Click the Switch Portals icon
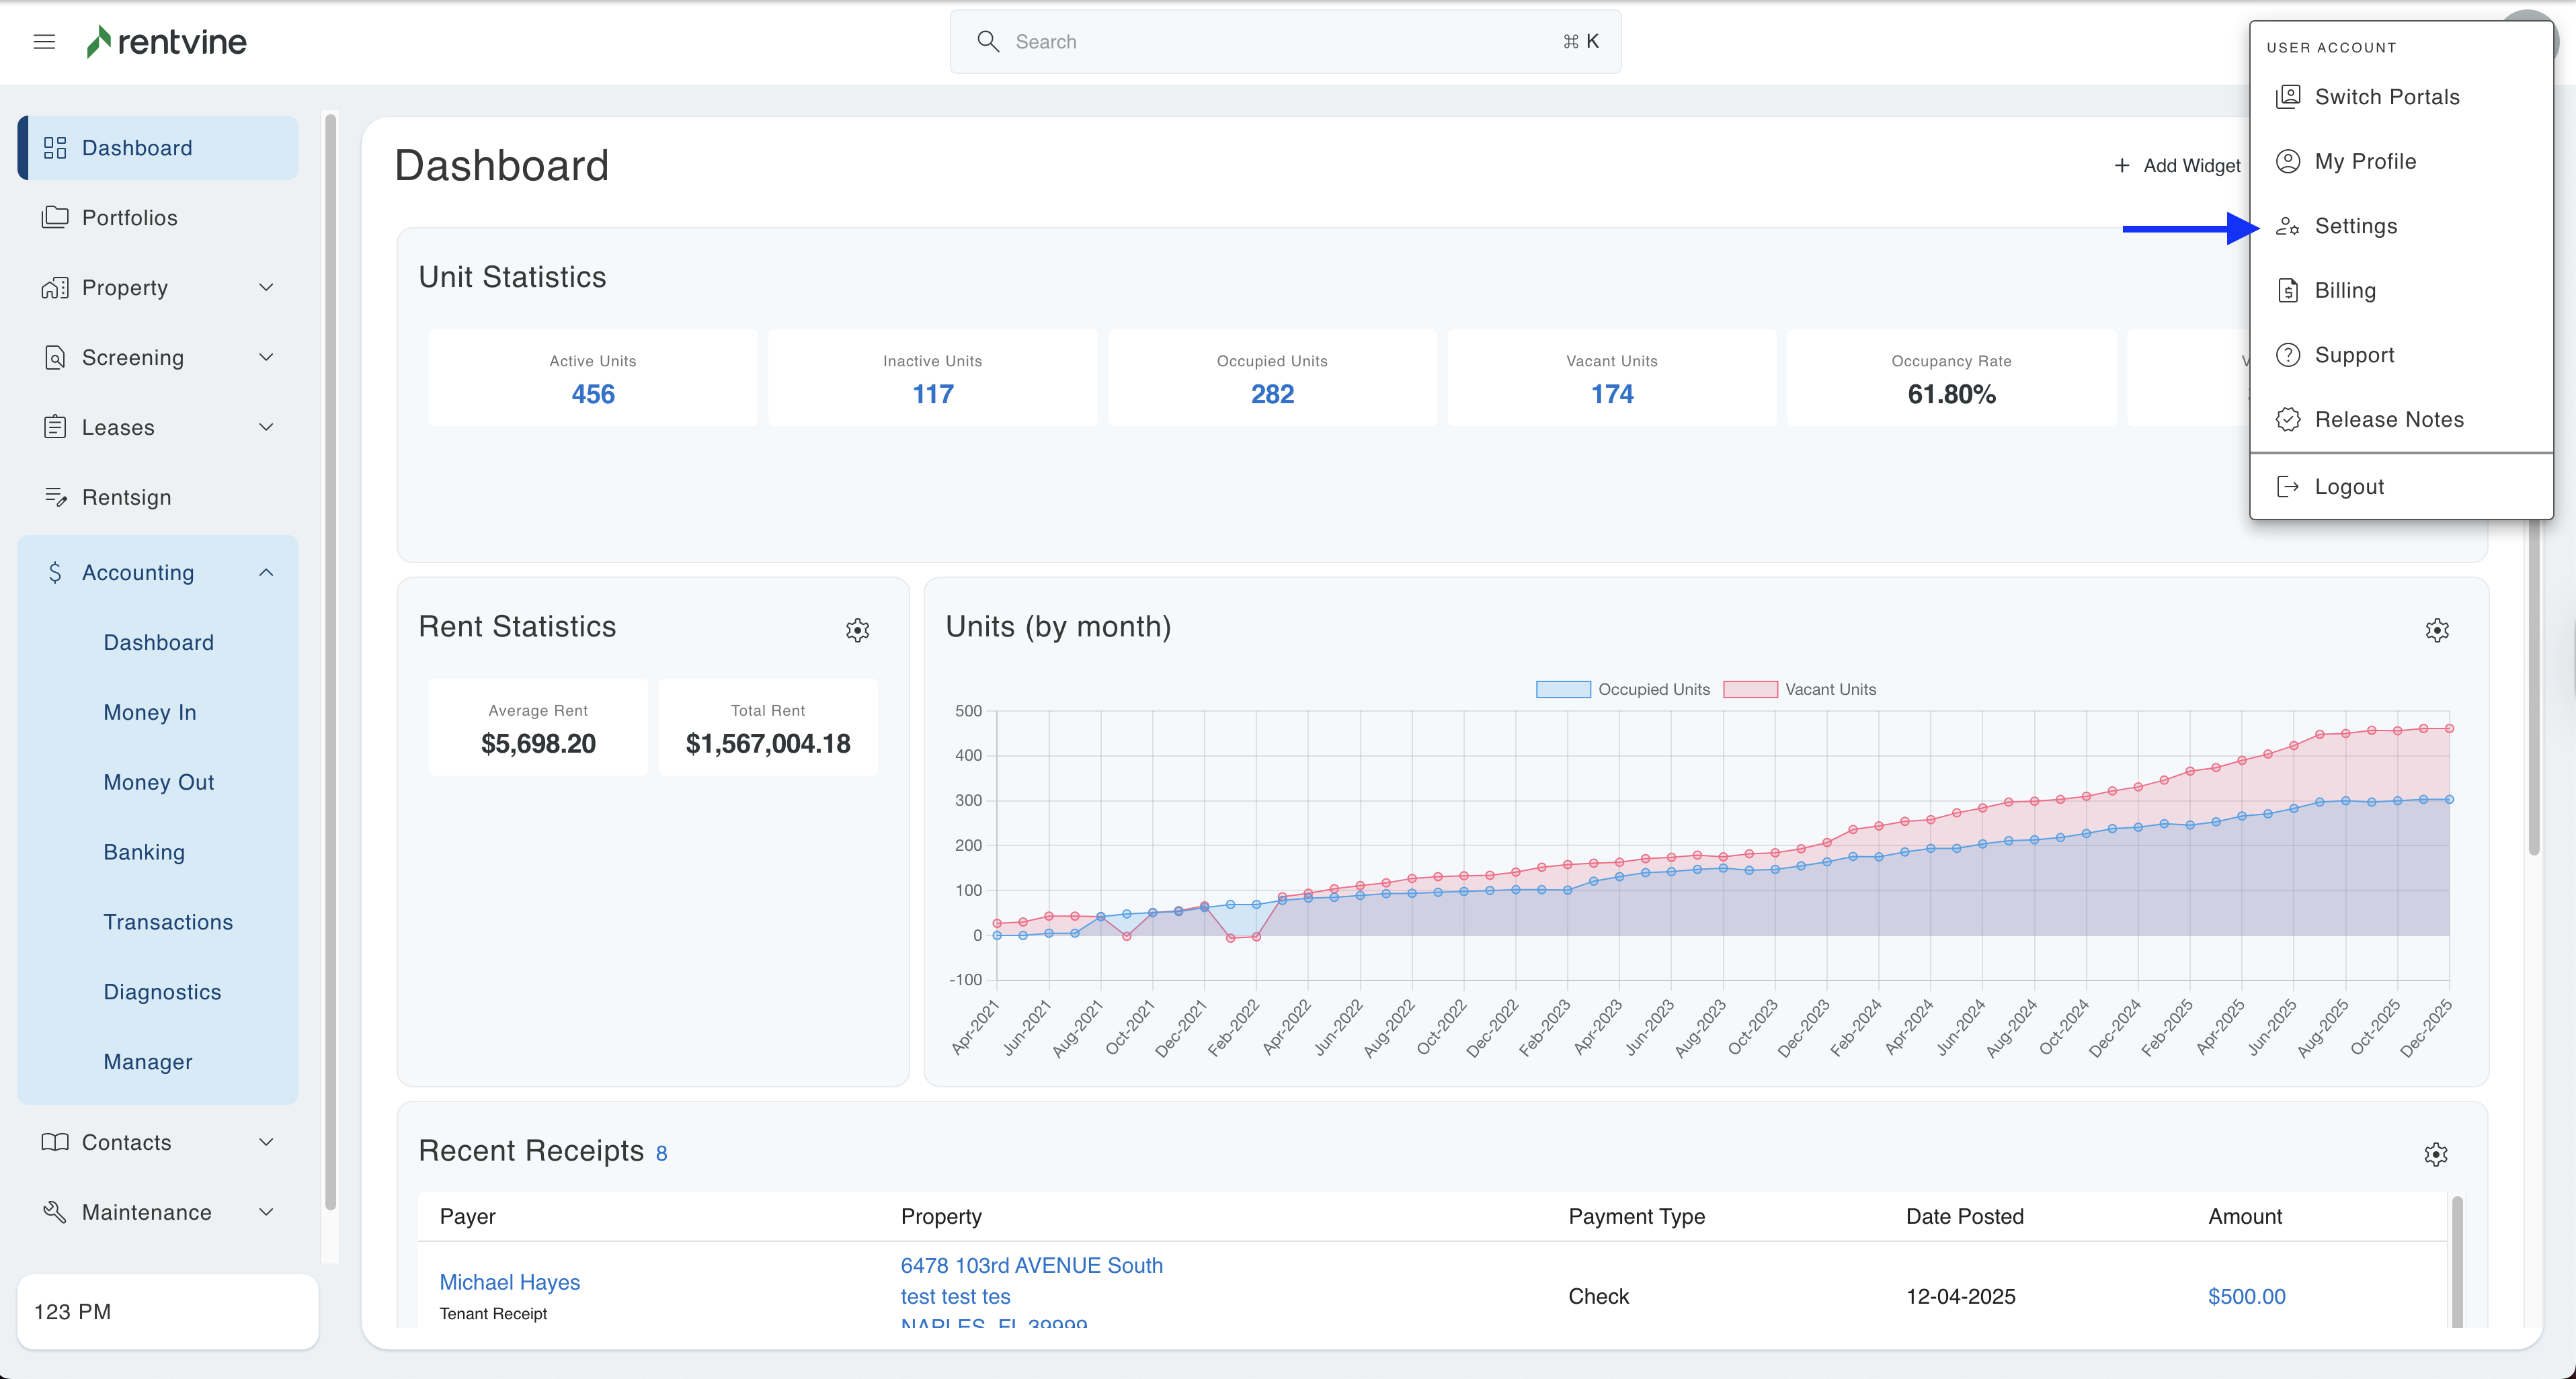Image resolution: width=2576 pixels, height=1379 pixels. [2287, 97]
